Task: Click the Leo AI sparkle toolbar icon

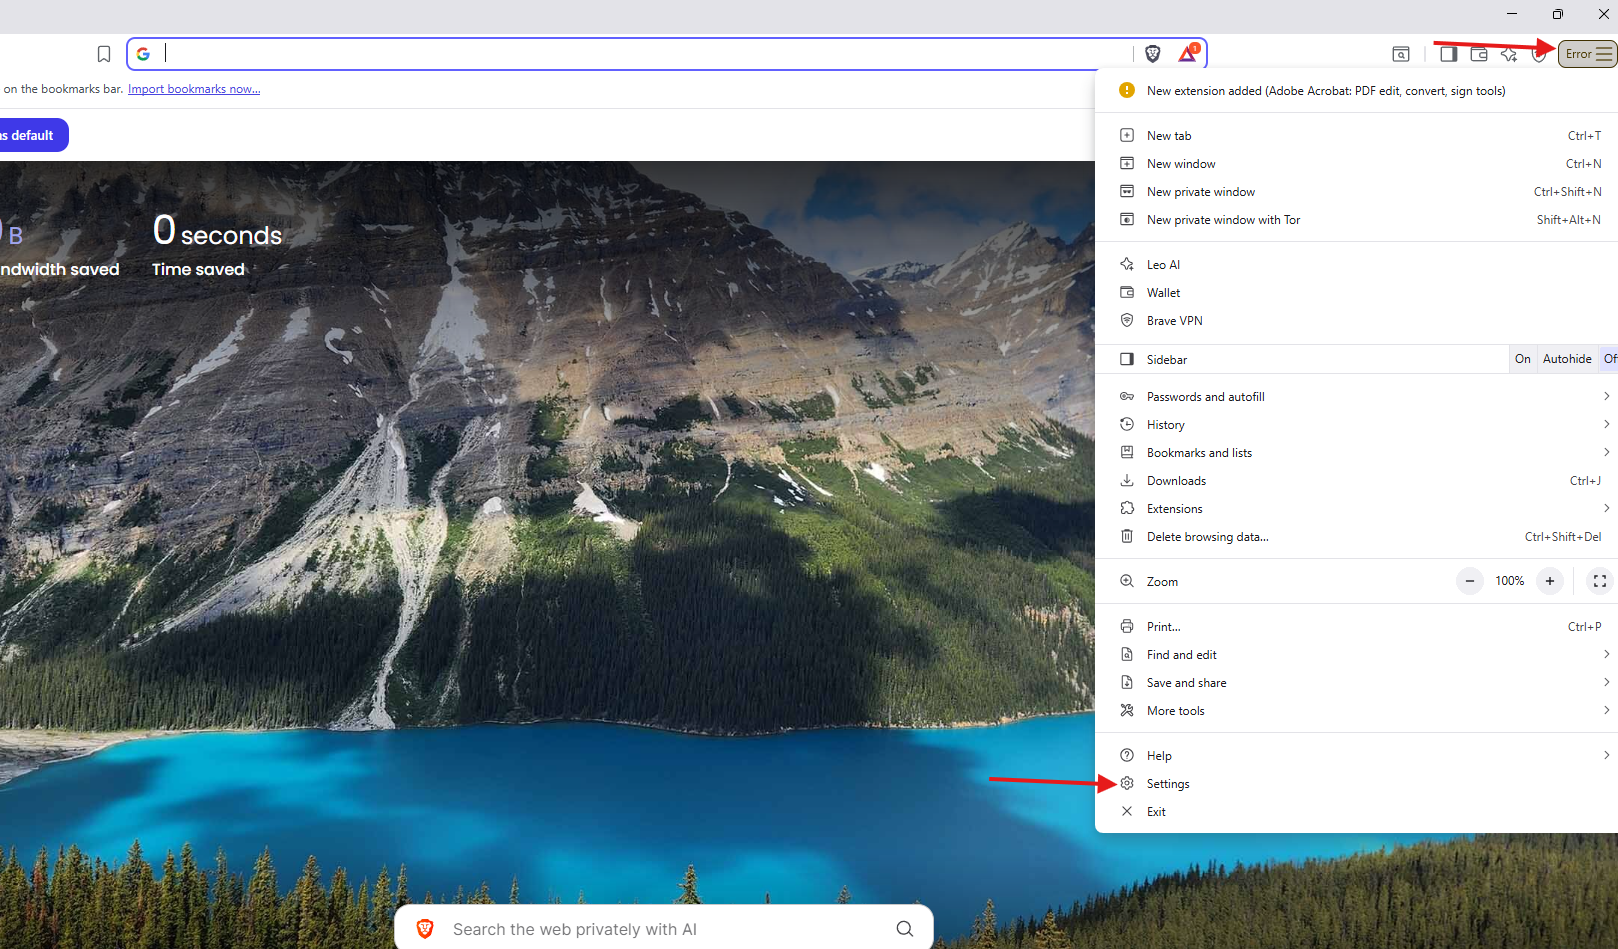Action: tap(1509, 54)
